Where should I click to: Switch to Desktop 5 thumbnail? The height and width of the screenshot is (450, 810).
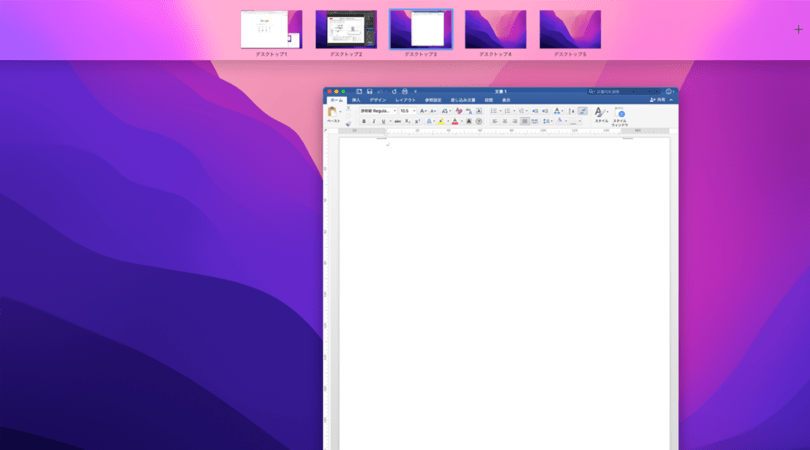point(570,29)
